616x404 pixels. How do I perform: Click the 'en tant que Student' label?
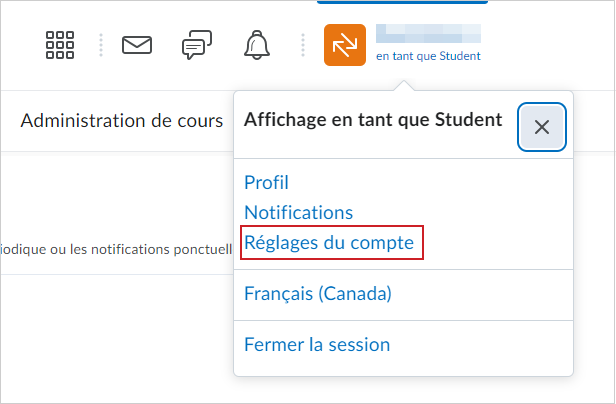click(428, 56)
